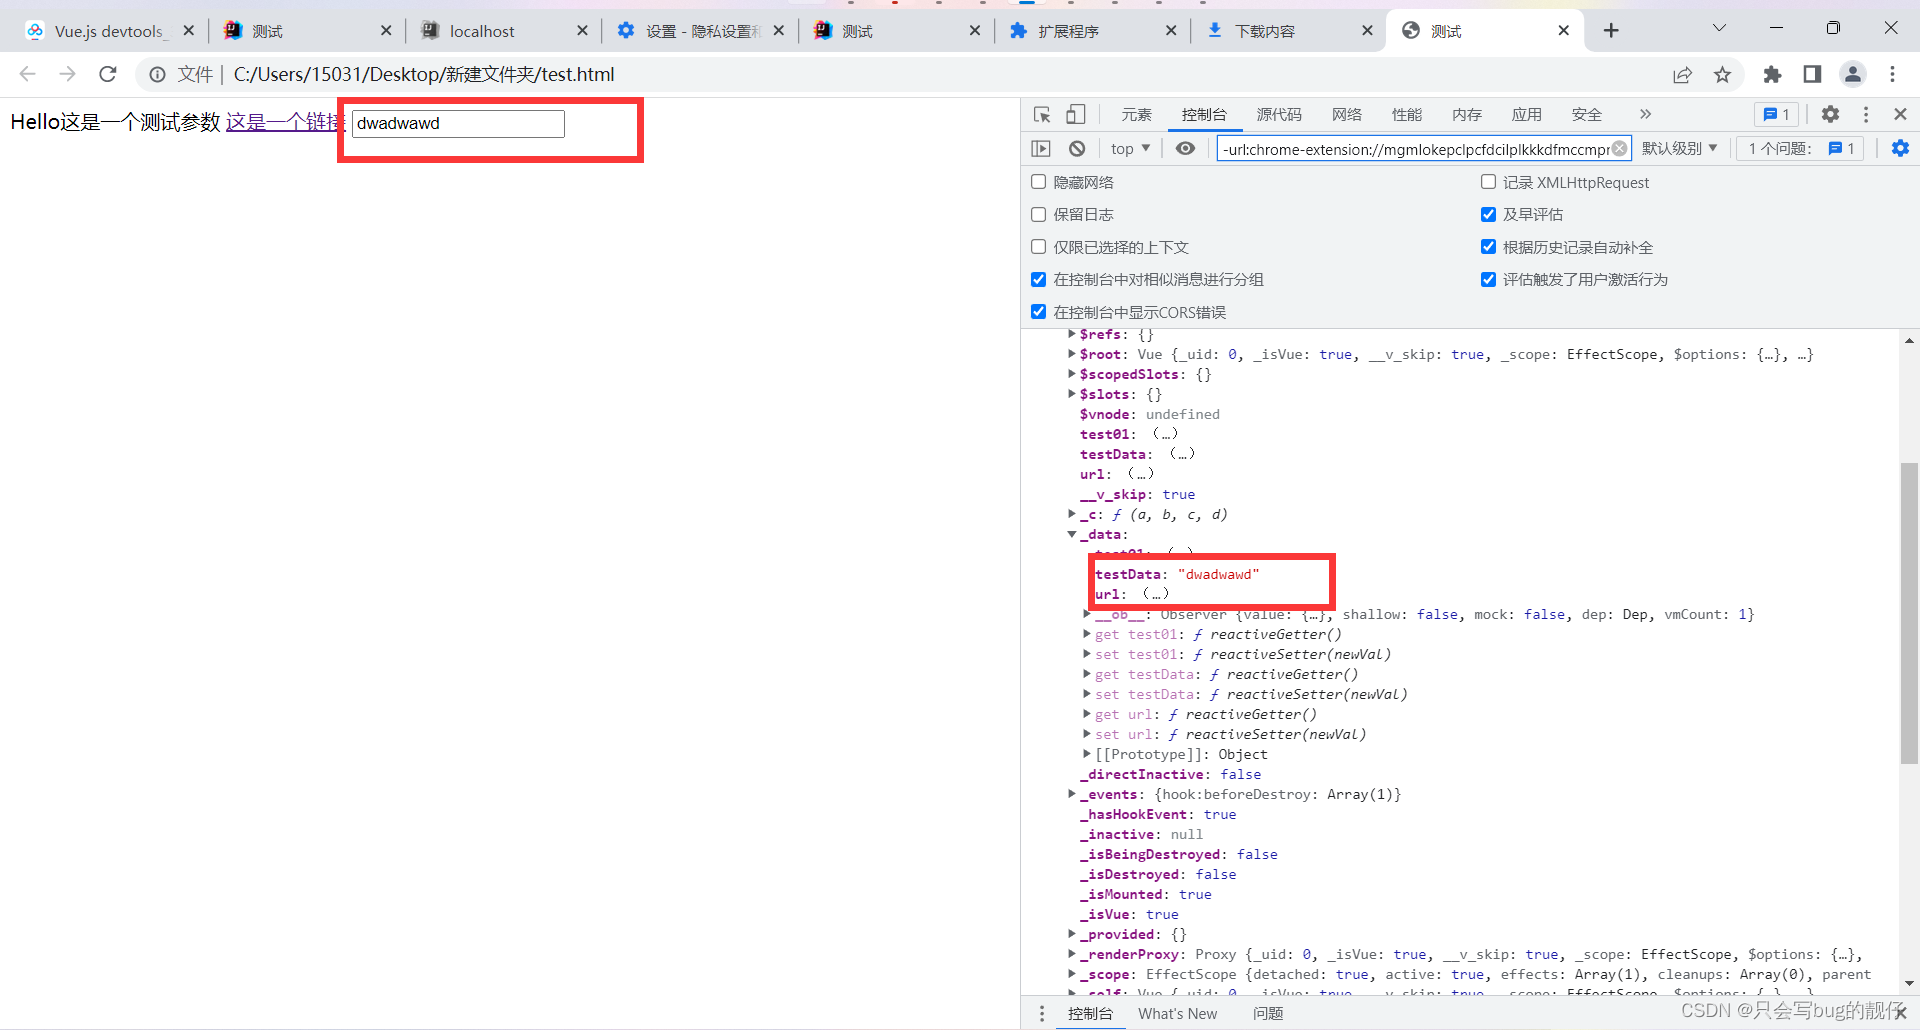Screen dimensions: 1920x1030
Task: Reload the page
Action: (x=108, y=74)
